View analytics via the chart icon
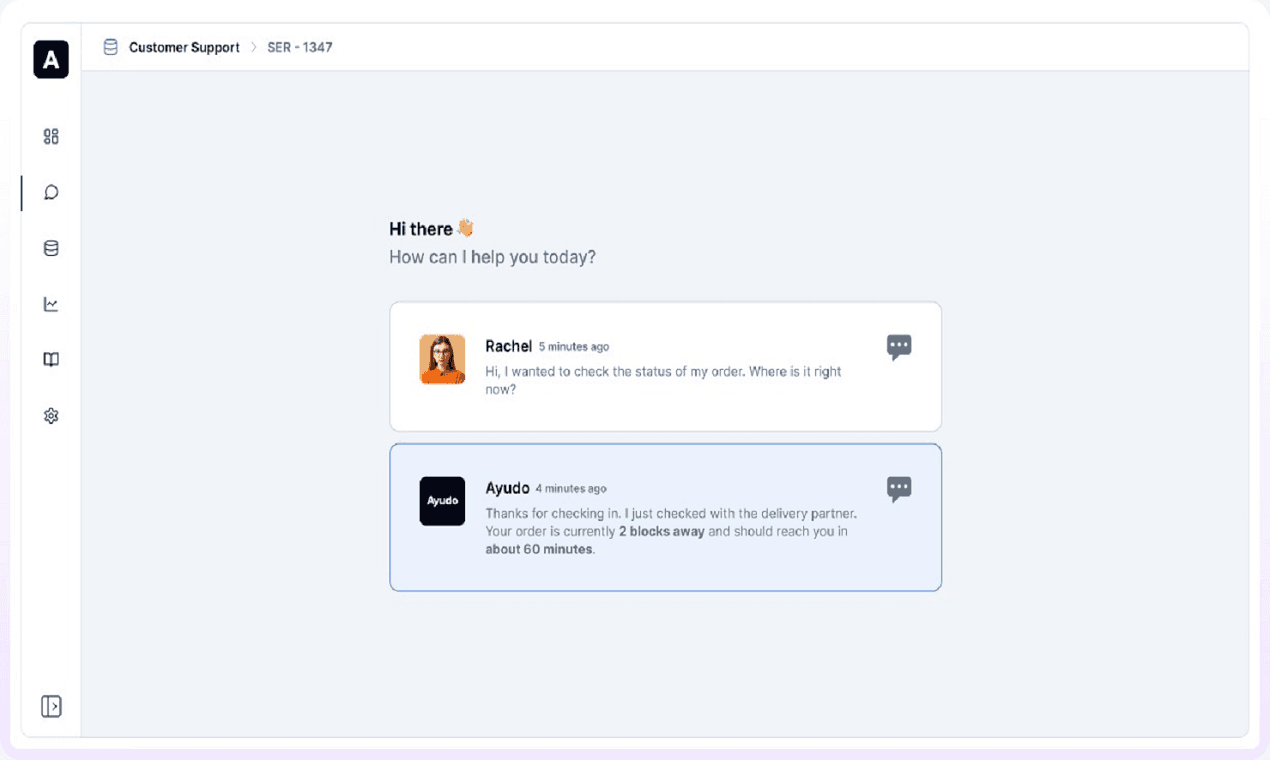Image resolution: width=1270 pixels, height=760 pixels. click(50, 304)
